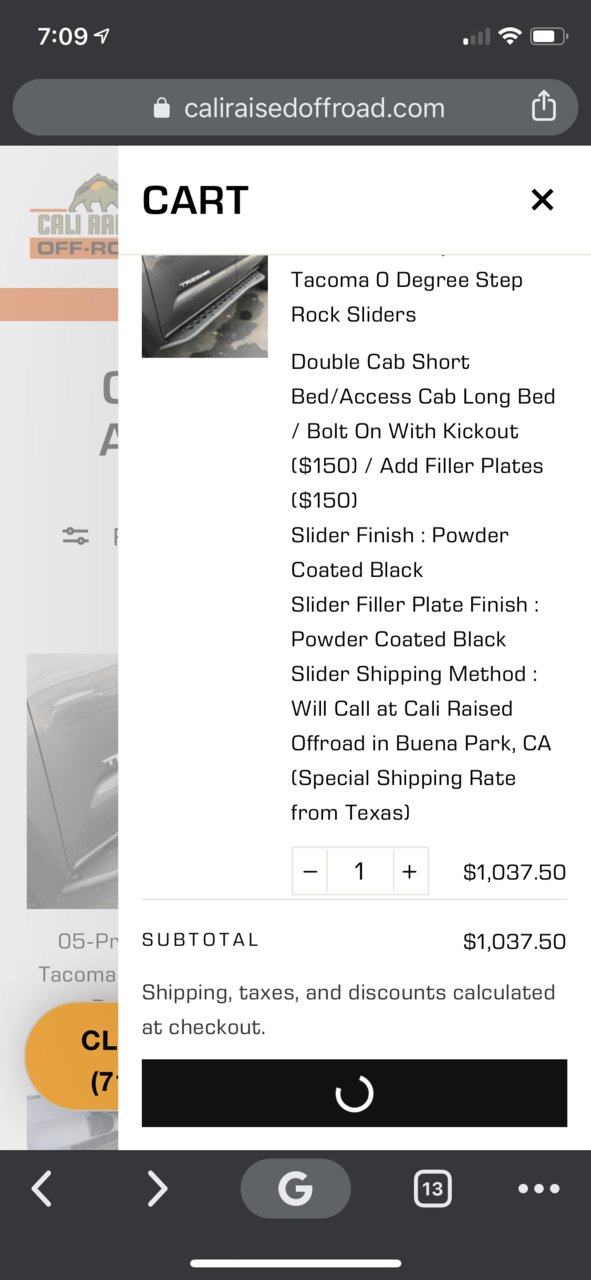
Task: Tap the browser back arrow
Action: 41,1189
